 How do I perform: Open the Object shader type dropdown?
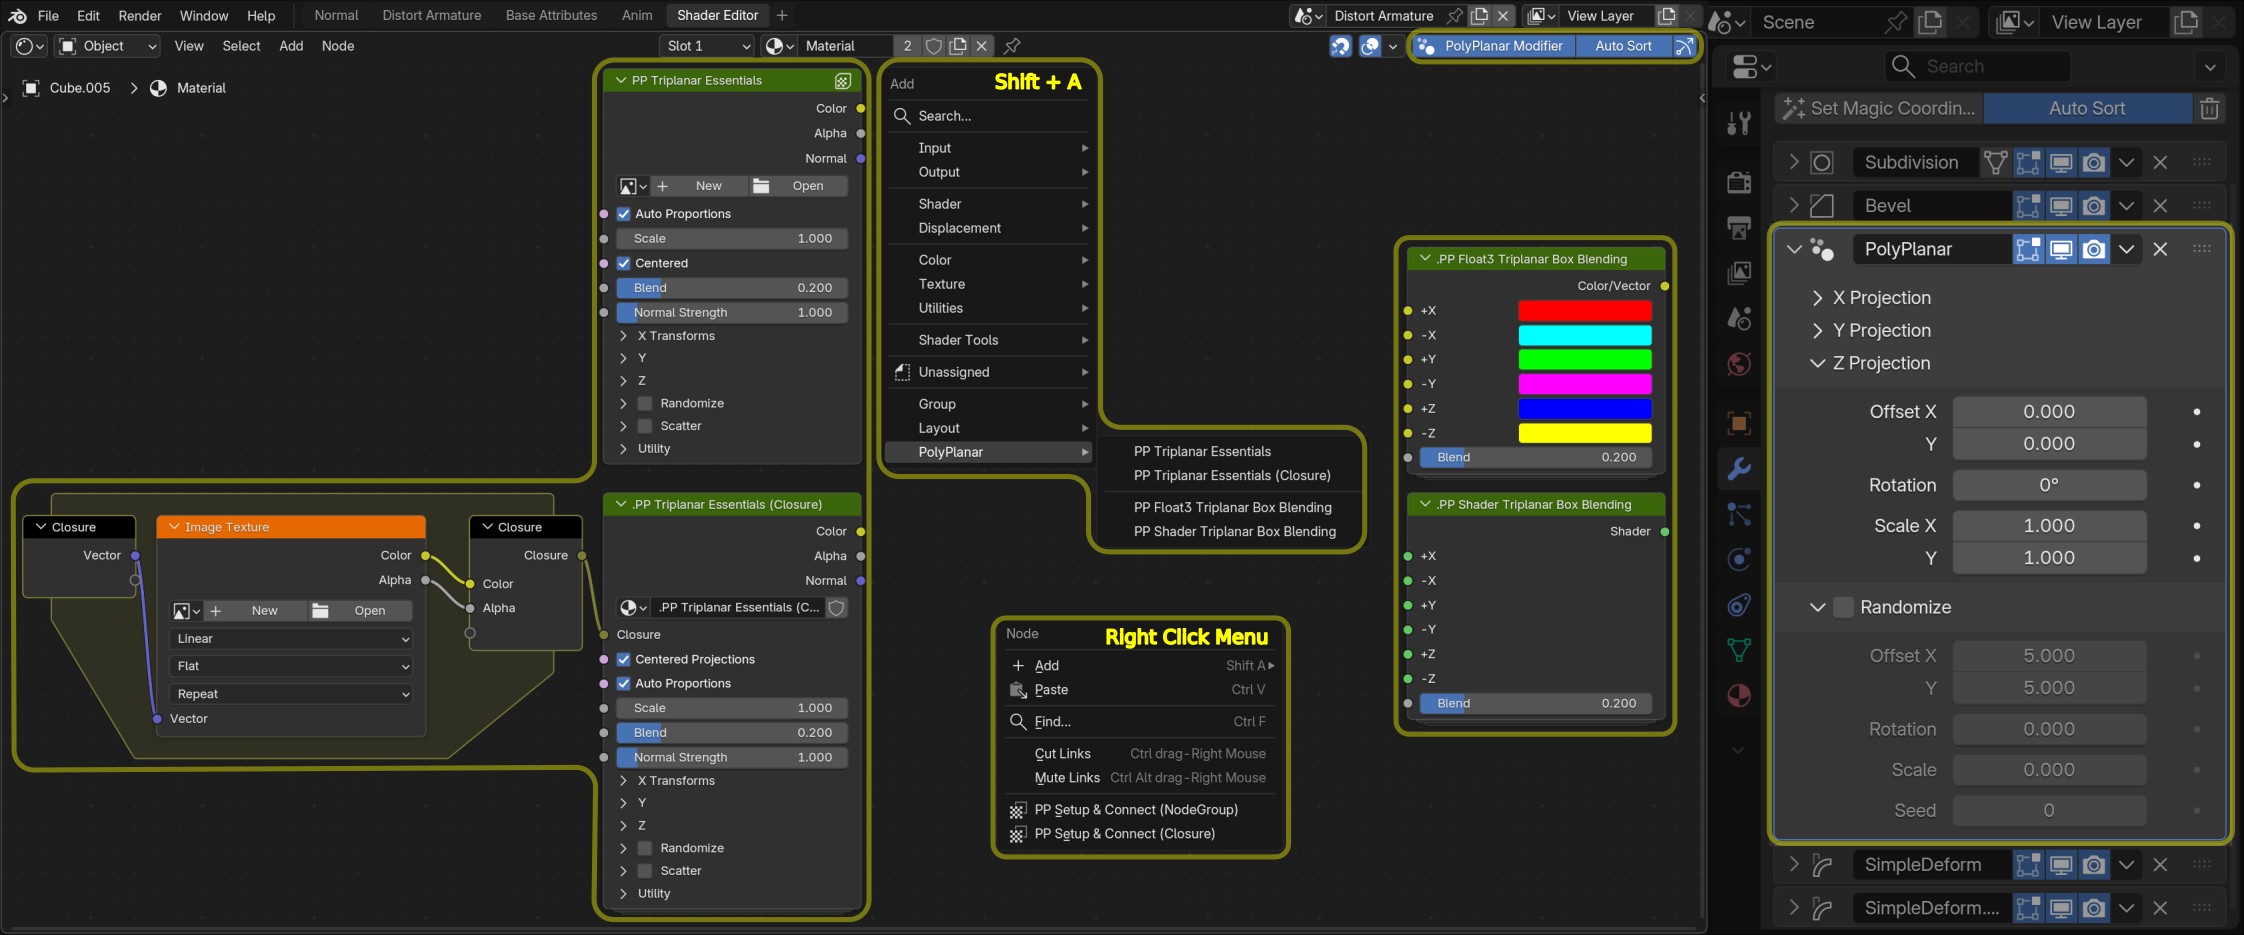(108, 46)
